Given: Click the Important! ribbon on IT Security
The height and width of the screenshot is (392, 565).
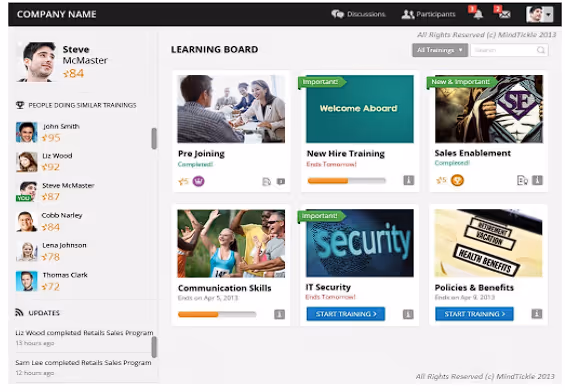Looking at the screenshot, I should click(x=321, y=216).
